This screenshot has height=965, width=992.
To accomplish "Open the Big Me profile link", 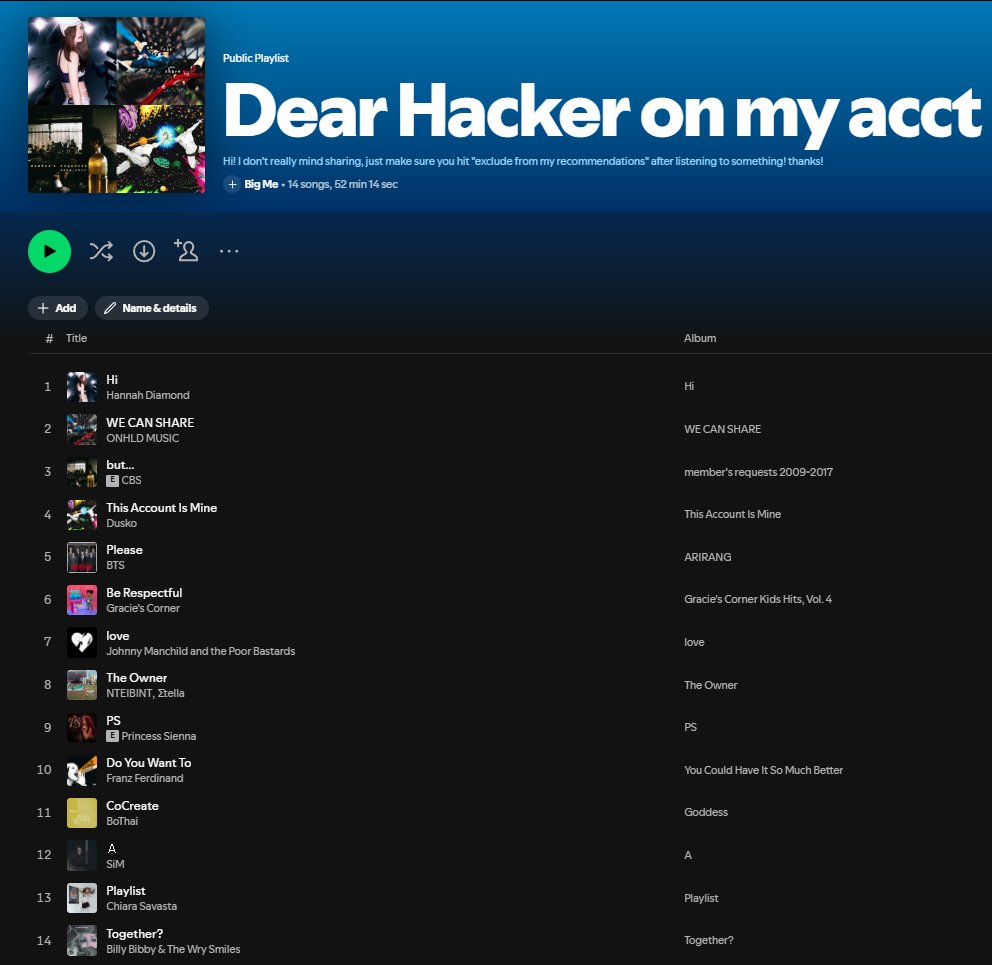I will [261, 184].
